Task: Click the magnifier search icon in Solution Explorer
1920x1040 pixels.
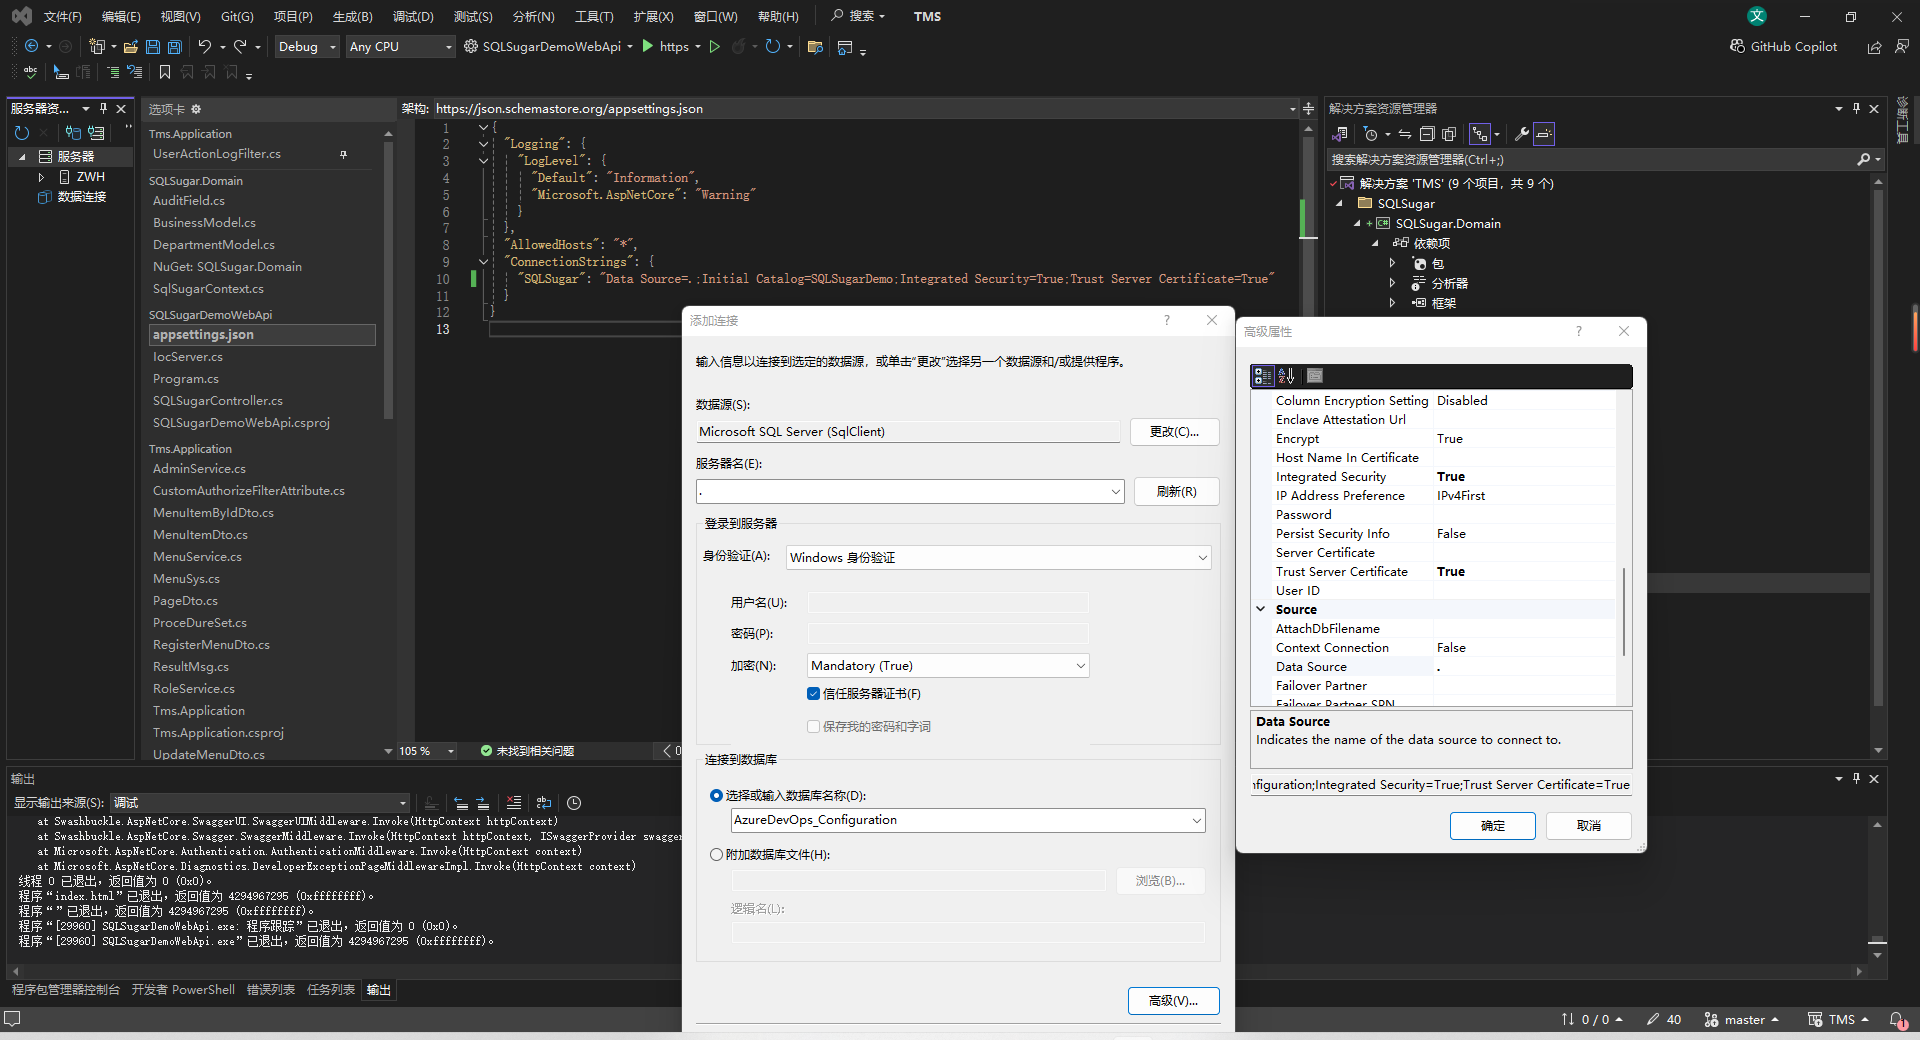Action: [1864, 159]
